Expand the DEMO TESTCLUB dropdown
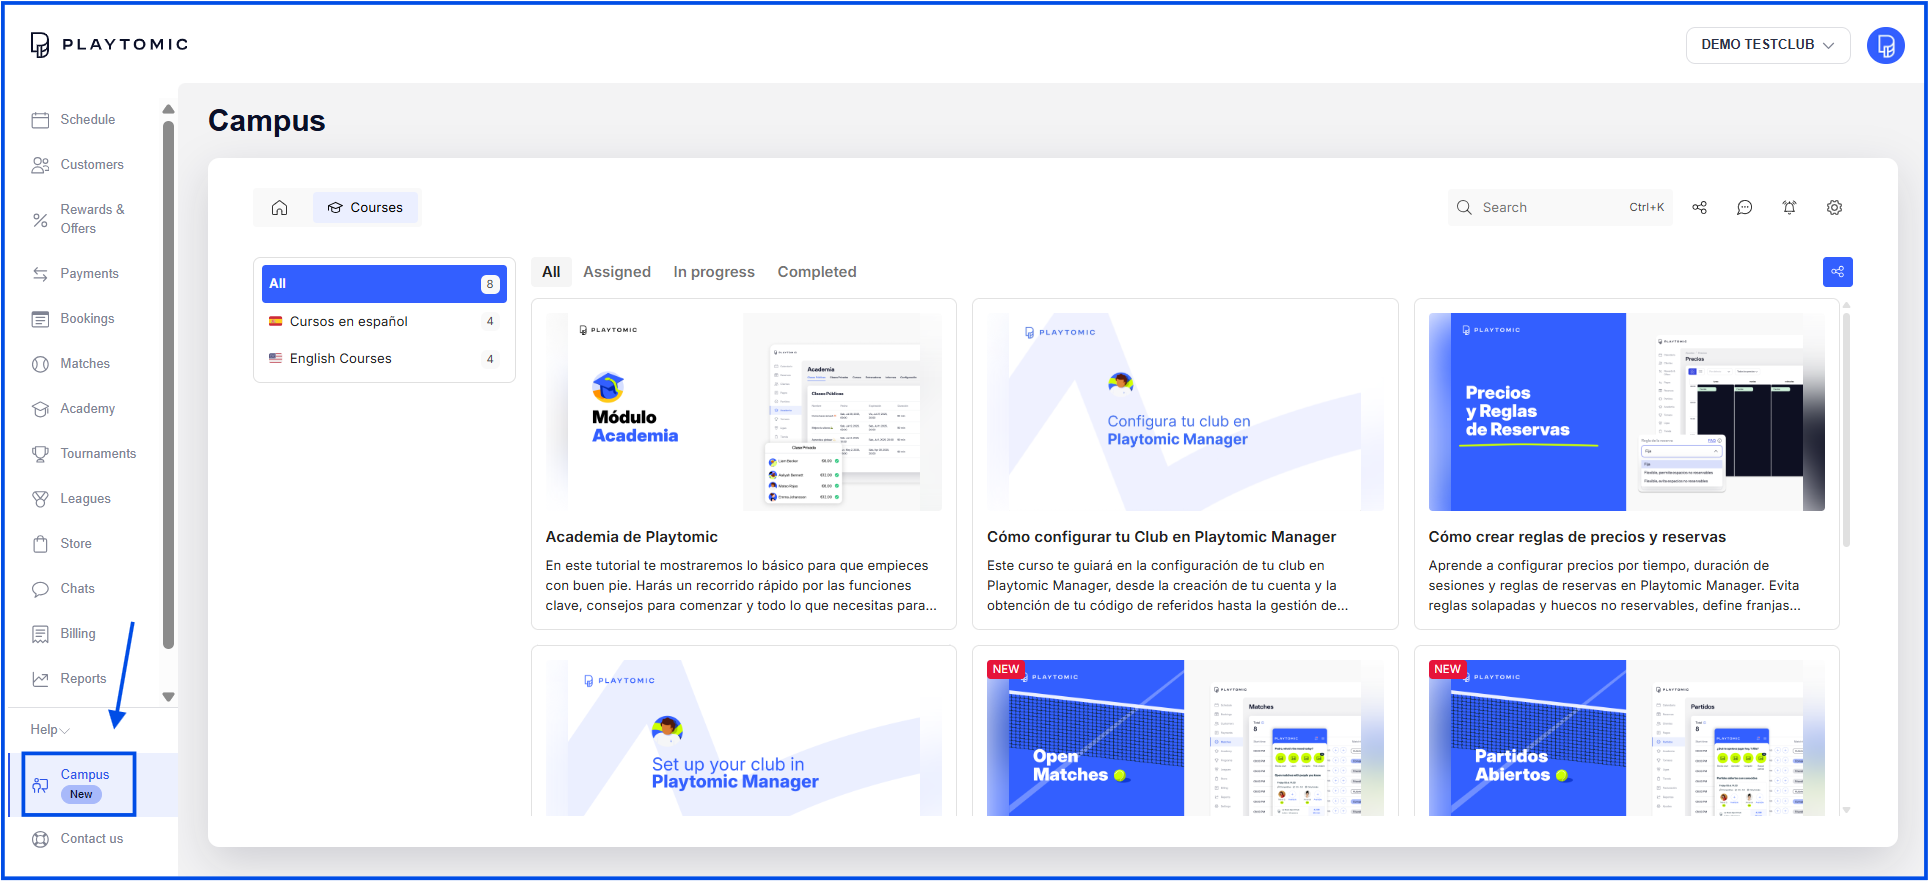 (x=1767, y=45)
